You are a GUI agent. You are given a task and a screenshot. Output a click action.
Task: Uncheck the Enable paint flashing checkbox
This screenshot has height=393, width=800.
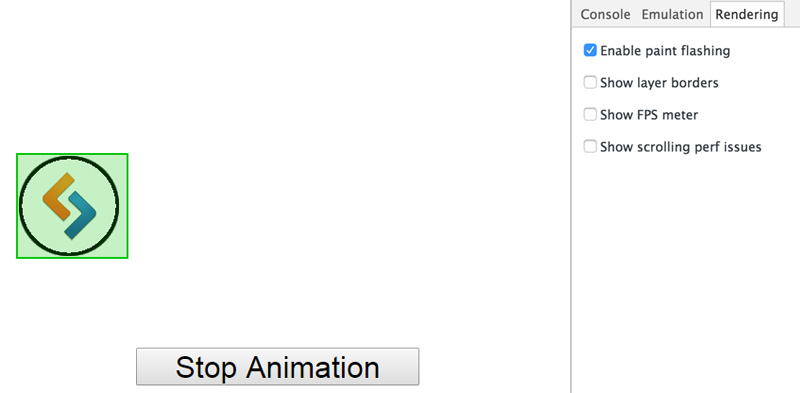pyautogui.click(x=590, y=51)
